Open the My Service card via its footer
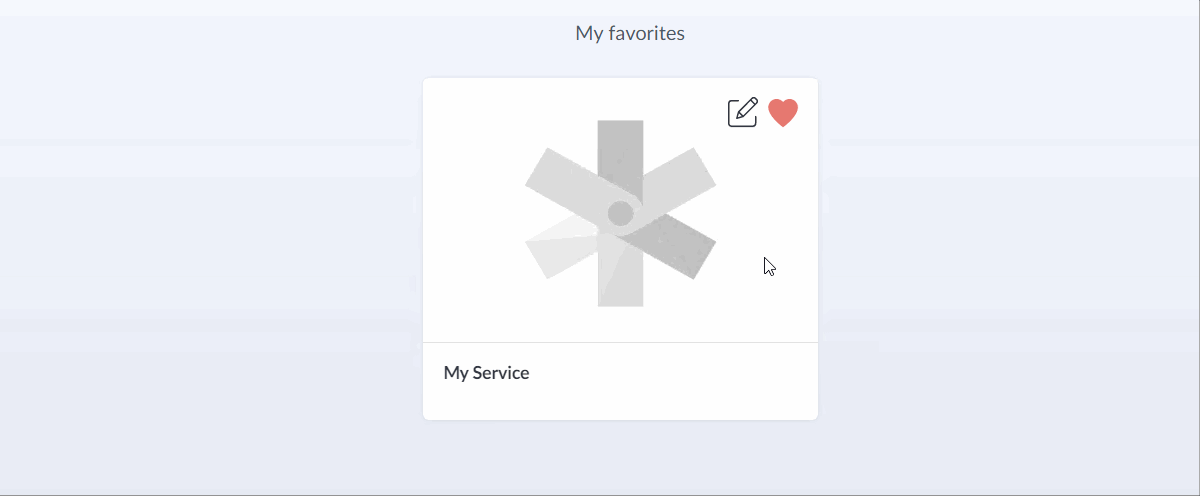 click(620, 380)
